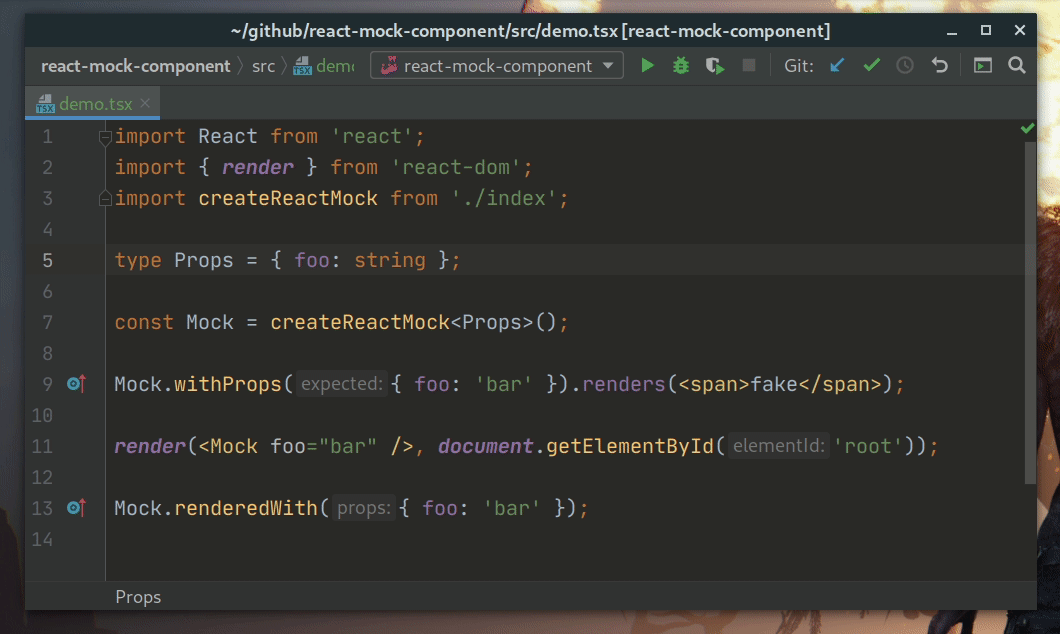Screen dimensions: 1060x634
Task: Click 'elementId:' parameter hint
Action: [x=779, y=446]
